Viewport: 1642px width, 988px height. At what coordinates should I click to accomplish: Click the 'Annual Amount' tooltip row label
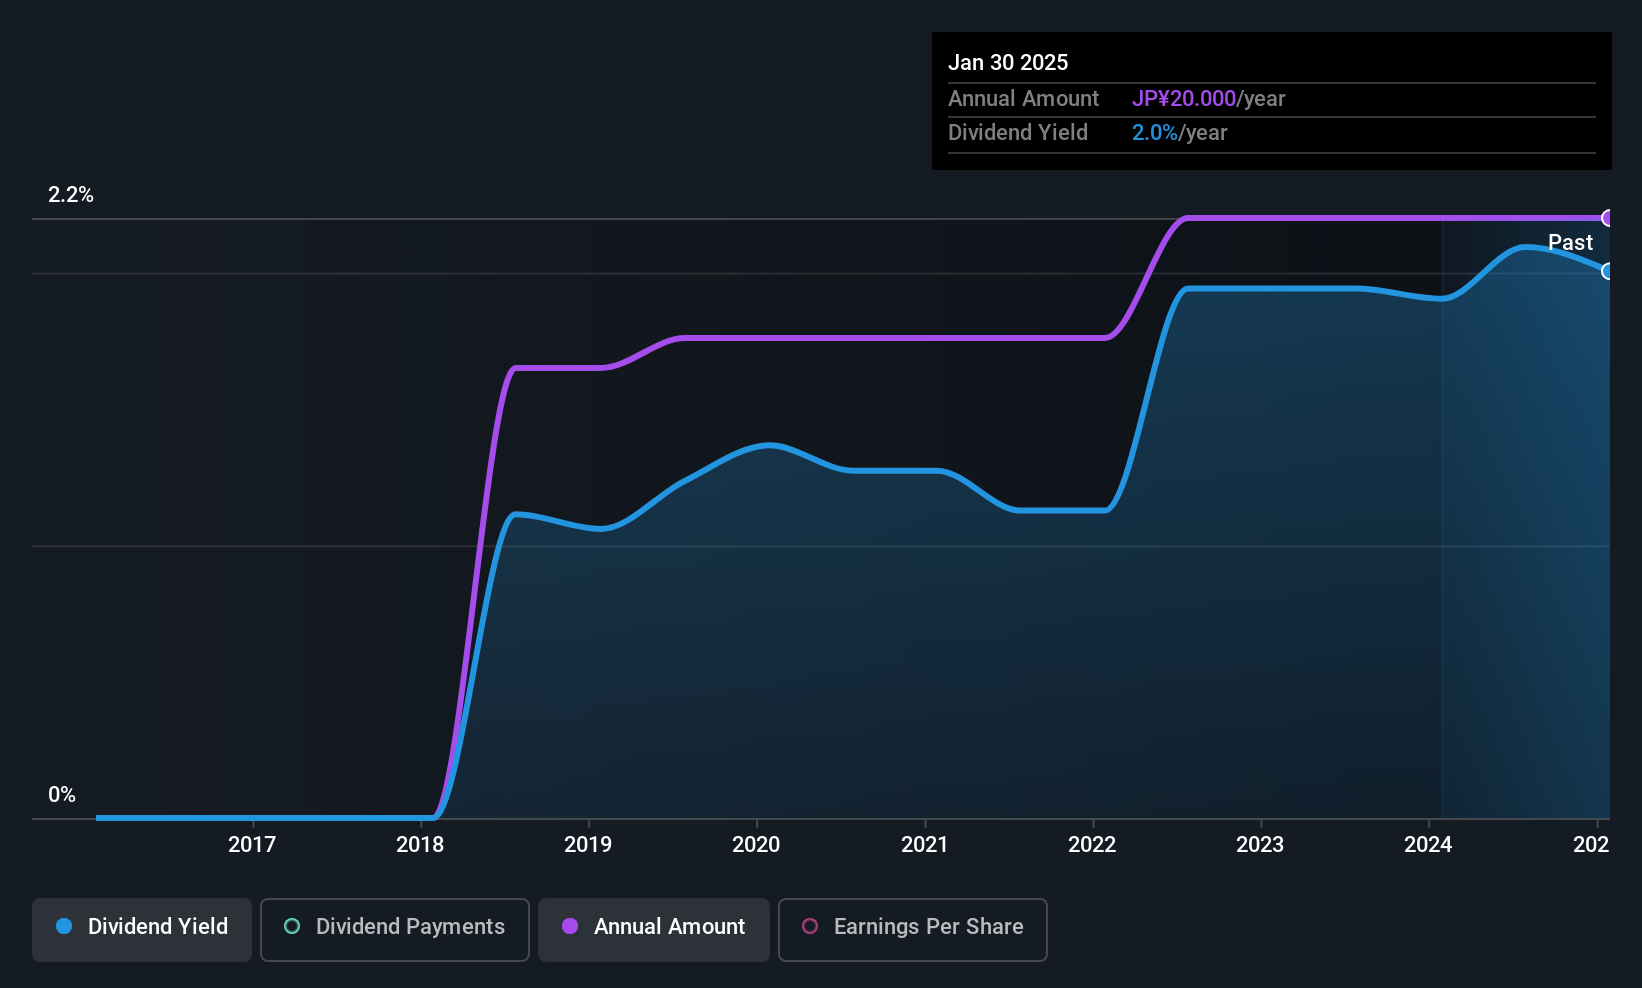[1023, 99]
